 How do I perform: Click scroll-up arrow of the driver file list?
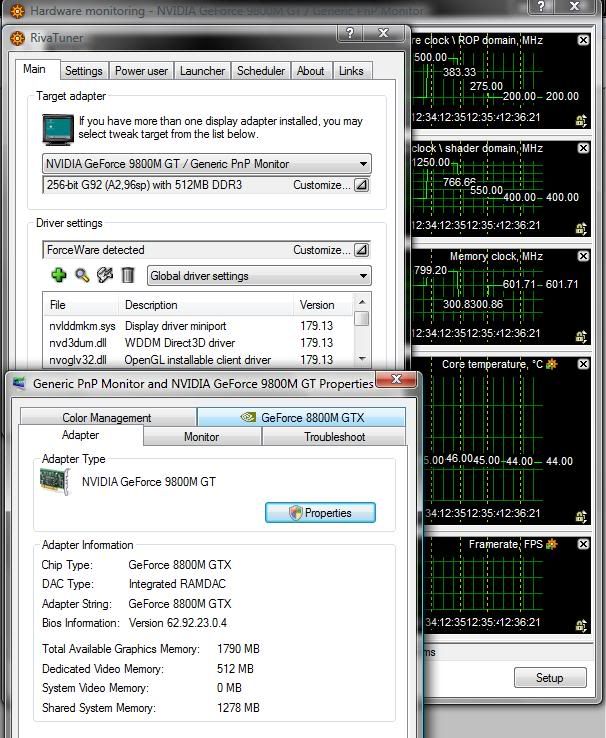(361, 302)
